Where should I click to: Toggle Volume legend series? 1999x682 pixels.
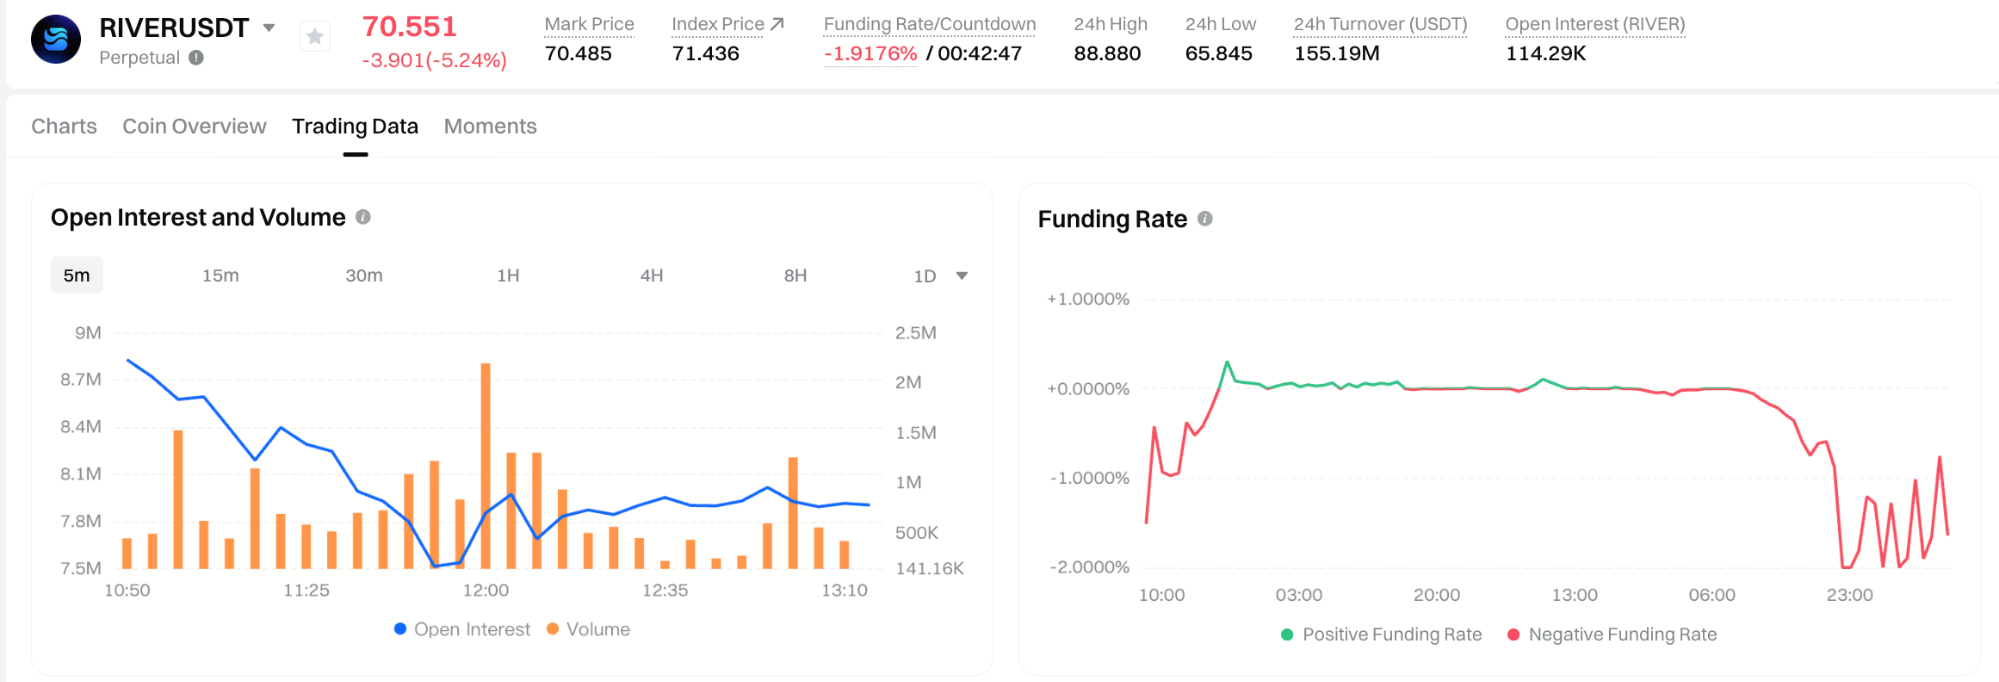[588, 629]
